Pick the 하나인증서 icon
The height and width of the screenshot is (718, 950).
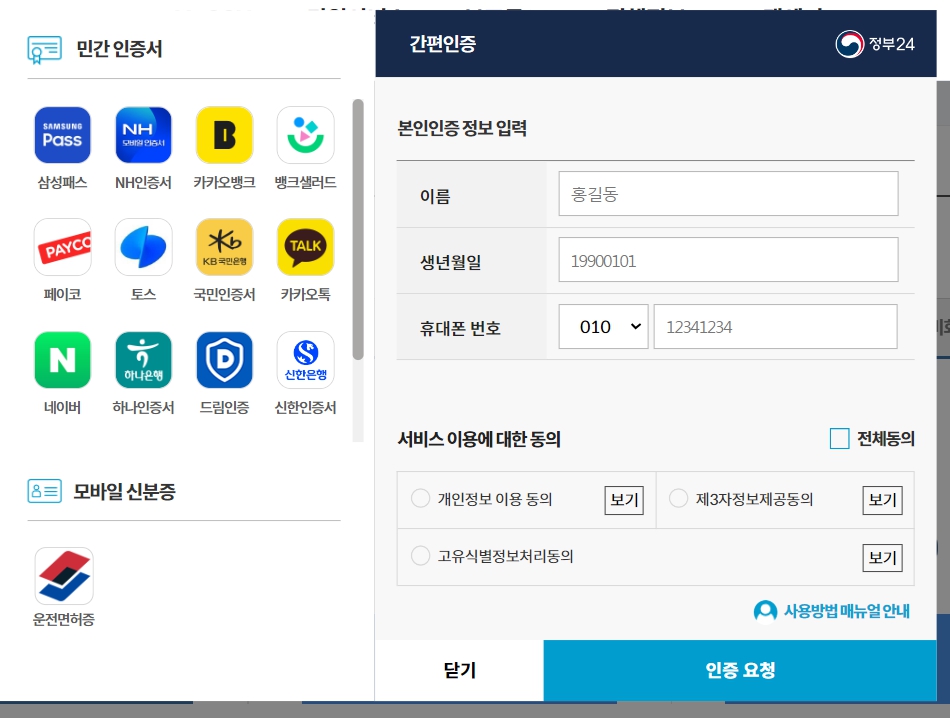coord(144,360)
